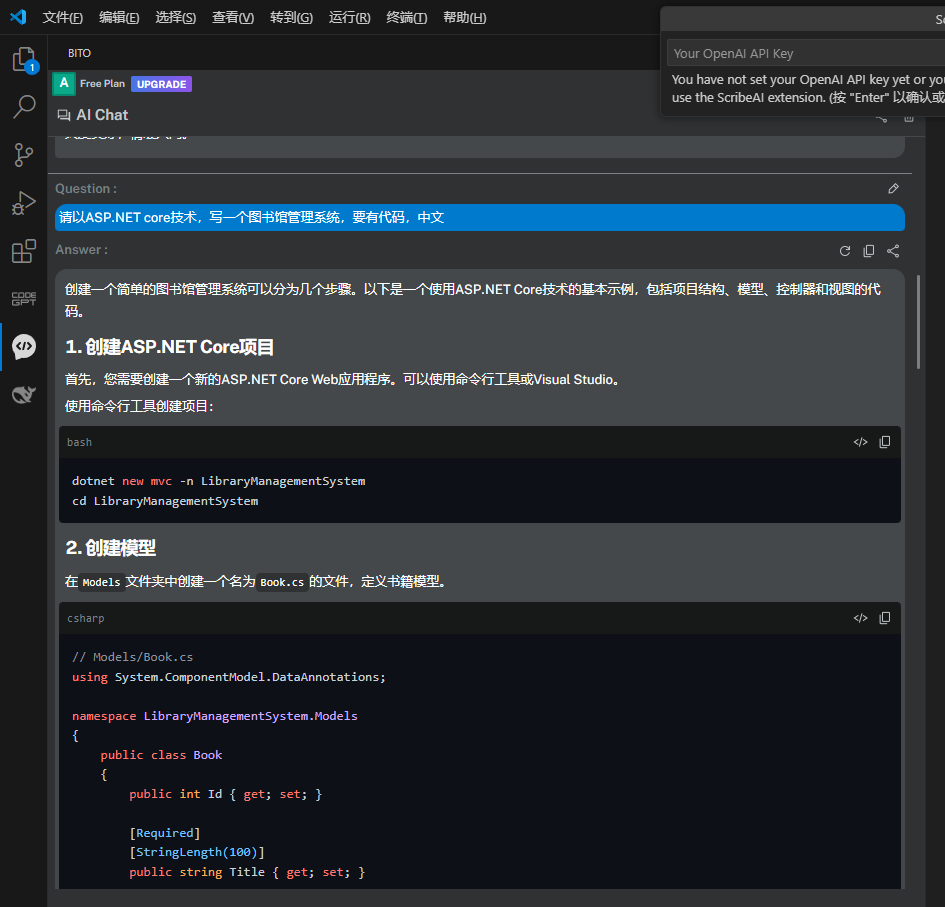The height and width of the screenshot is (907, 945).
Task: Open the 终端(T) menu
Action: tap(407, 17)
